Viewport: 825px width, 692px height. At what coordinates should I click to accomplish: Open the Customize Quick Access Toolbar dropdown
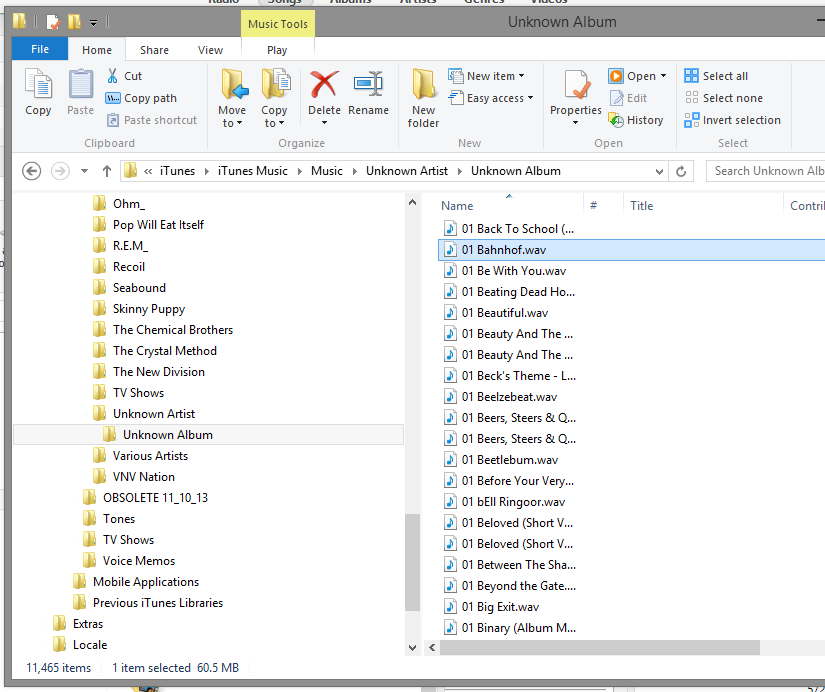(x=93, y=23)
